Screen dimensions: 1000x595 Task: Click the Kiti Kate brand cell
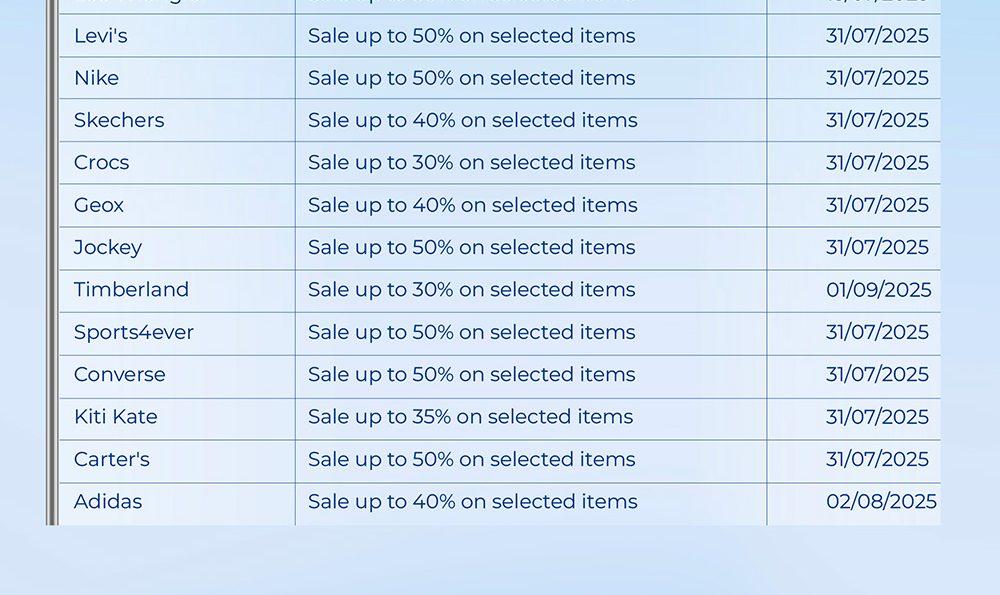[177, 417]
